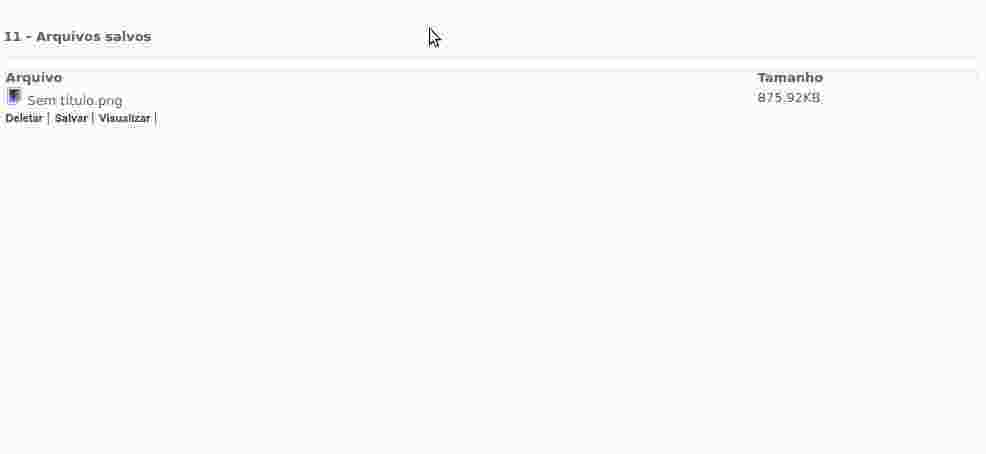Select the 875.92KB file size value
Image resolution: width=986 pixels, height=454 pixels.
789,98
